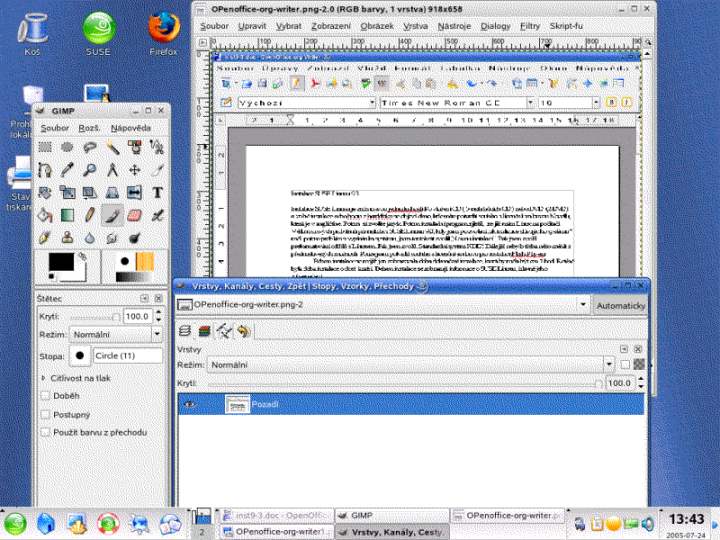Select the Eraser tool
This screenshot has height=540, width=720.
click(x=135, y=215)
